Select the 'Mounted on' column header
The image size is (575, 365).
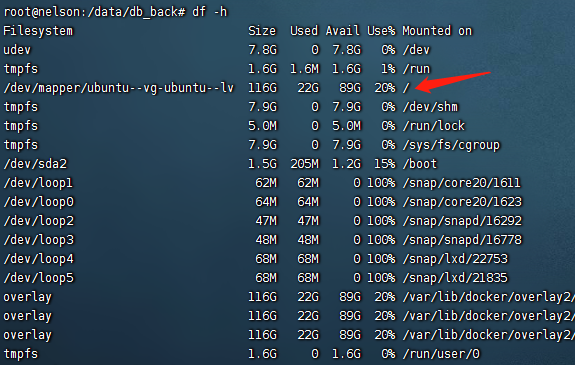click(x=437, y=31)
